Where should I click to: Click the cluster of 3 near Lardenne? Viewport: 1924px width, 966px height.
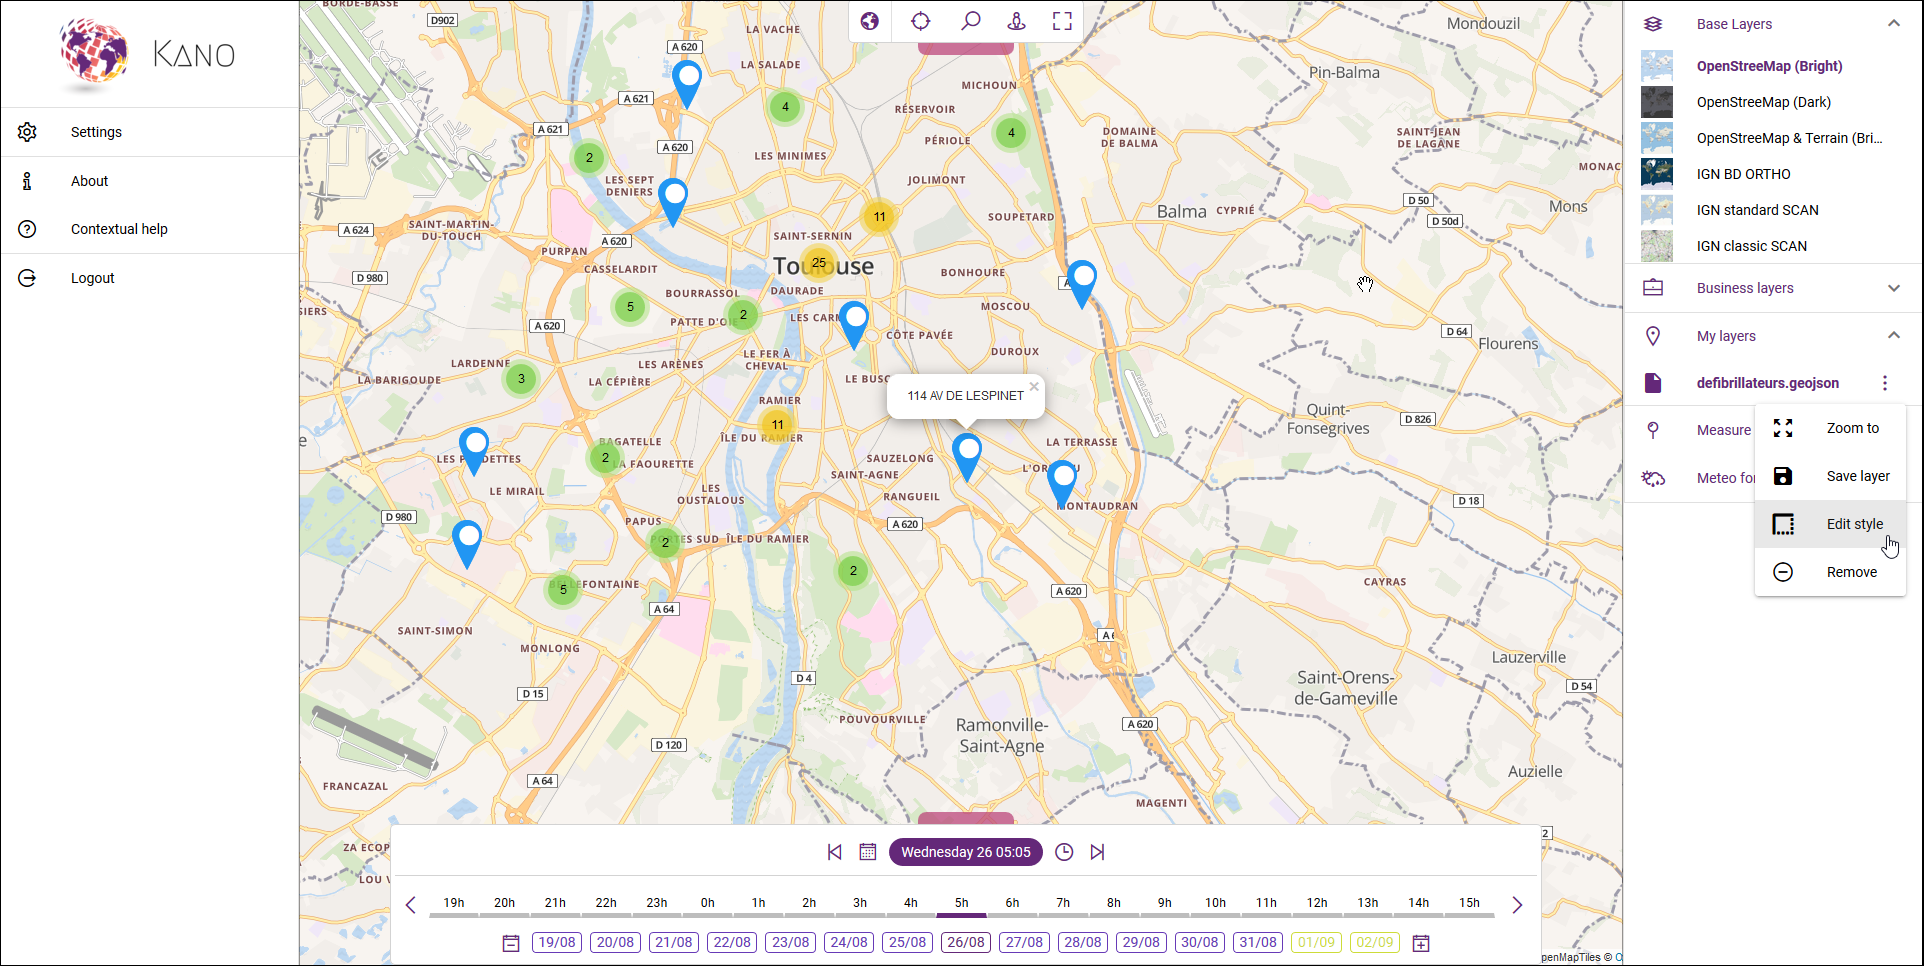(x=521, y=379)
